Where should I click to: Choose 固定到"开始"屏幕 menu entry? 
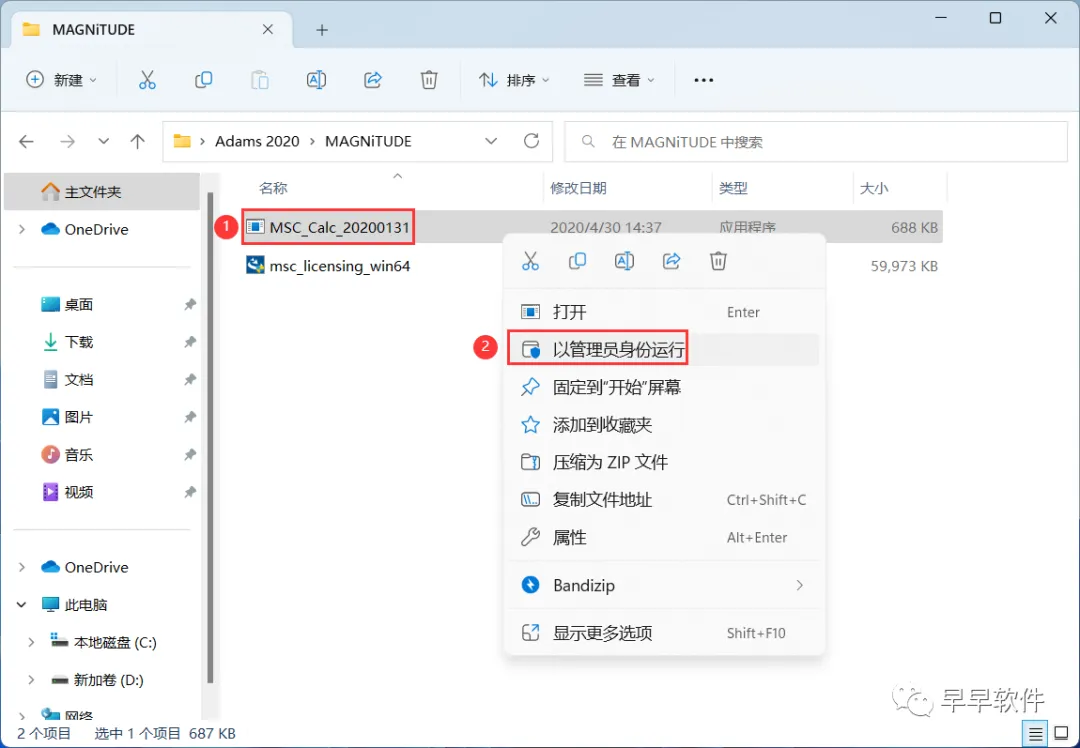coord(663,387)
